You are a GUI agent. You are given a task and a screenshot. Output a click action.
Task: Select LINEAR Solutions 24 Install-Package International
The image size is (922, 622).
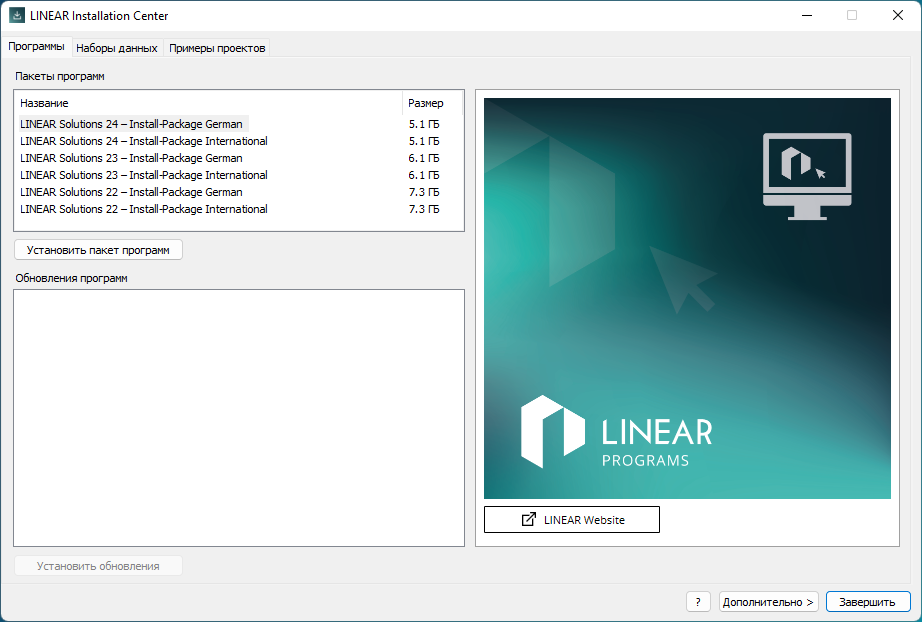click(143, 141)
